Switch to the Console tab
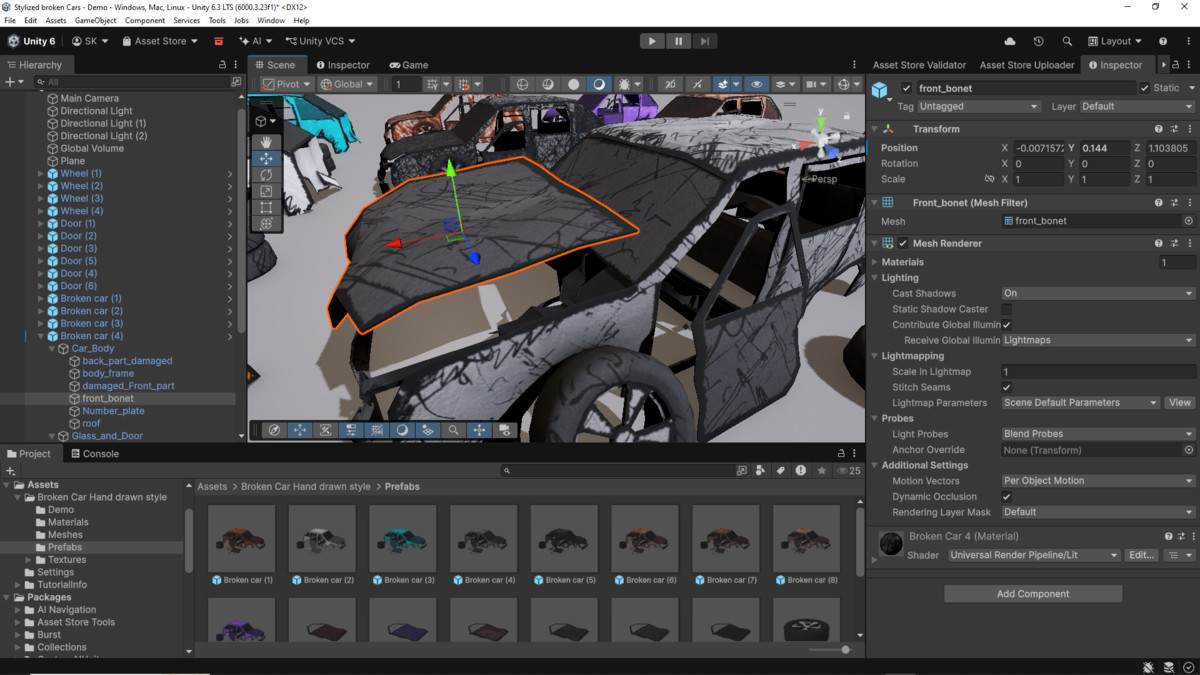 click(x=94, y=453)
